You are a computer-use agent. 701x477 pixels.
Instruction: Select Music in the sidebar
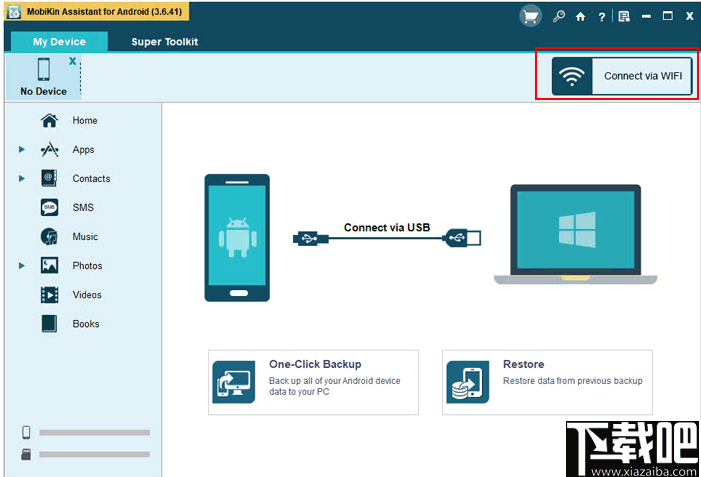pos(85,236)
